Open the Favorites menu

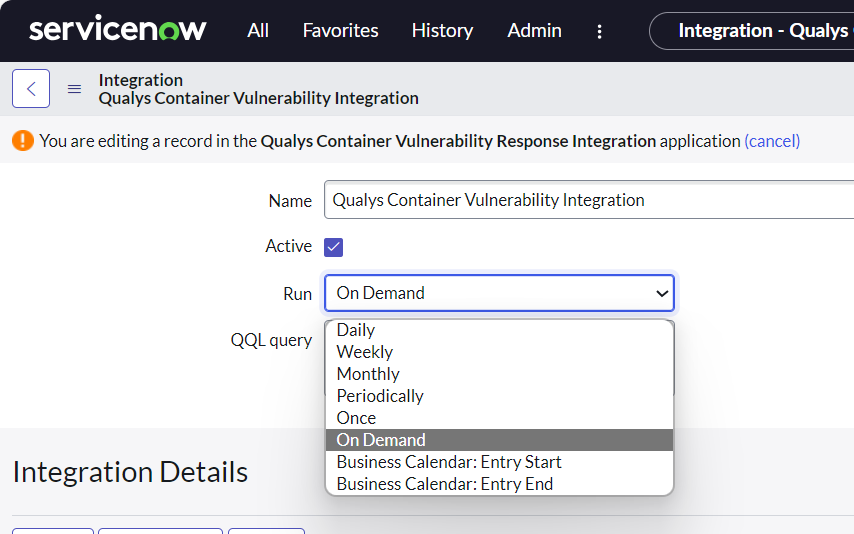pos(340,31)
